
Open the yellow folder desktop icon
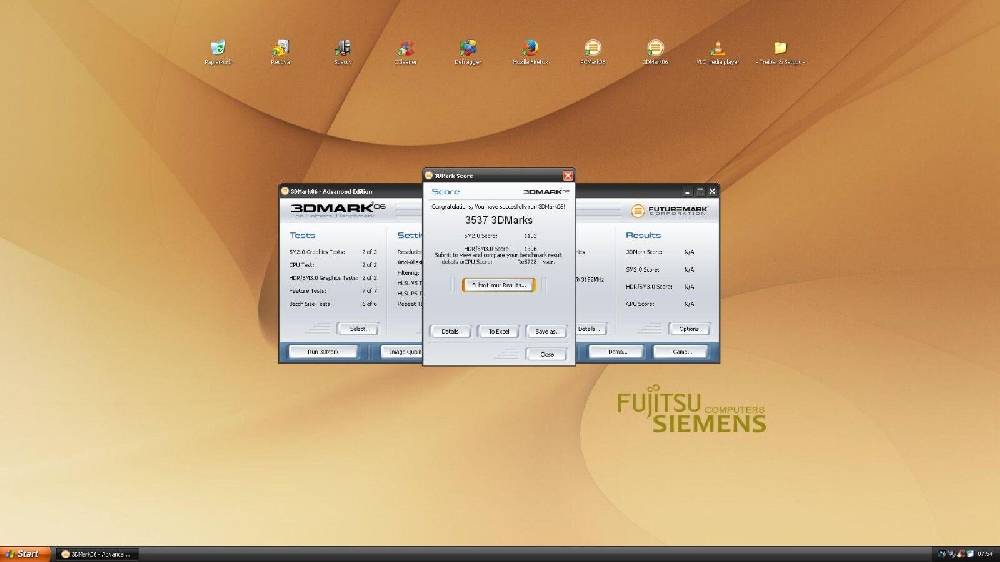click(780, 52)
